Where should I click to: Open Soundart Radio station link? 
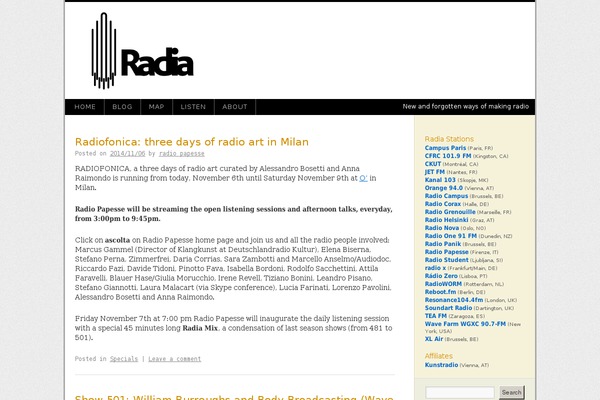(x=448, y=308)
